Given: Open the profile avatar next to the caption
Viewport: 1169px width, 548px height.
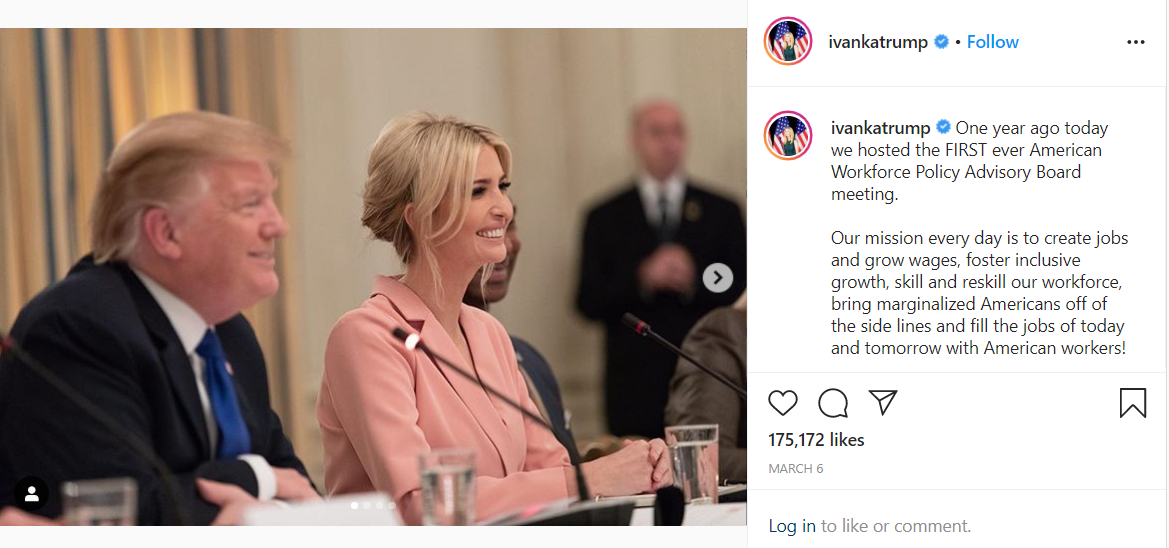Looking at the screenshot, I should coord(788,136).
